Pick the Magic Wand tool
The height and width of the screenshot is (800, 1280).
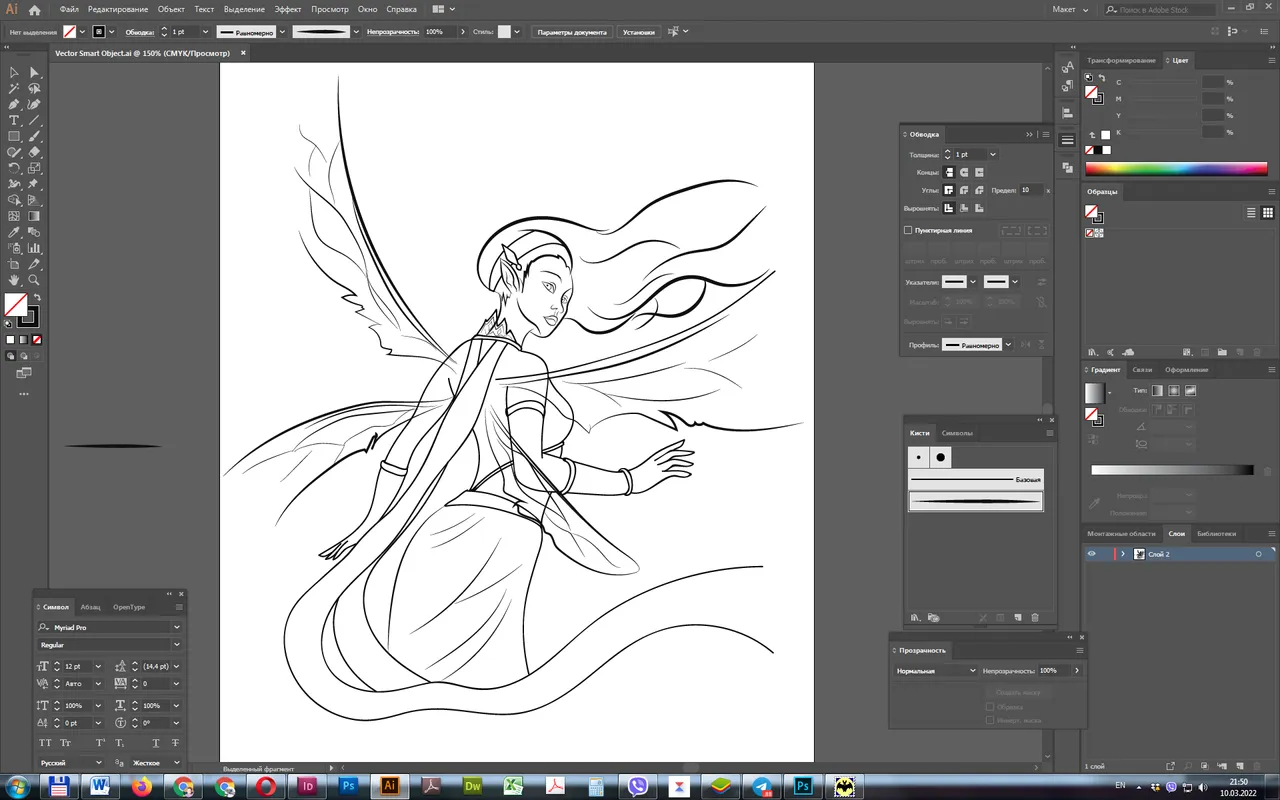point(14,88)
